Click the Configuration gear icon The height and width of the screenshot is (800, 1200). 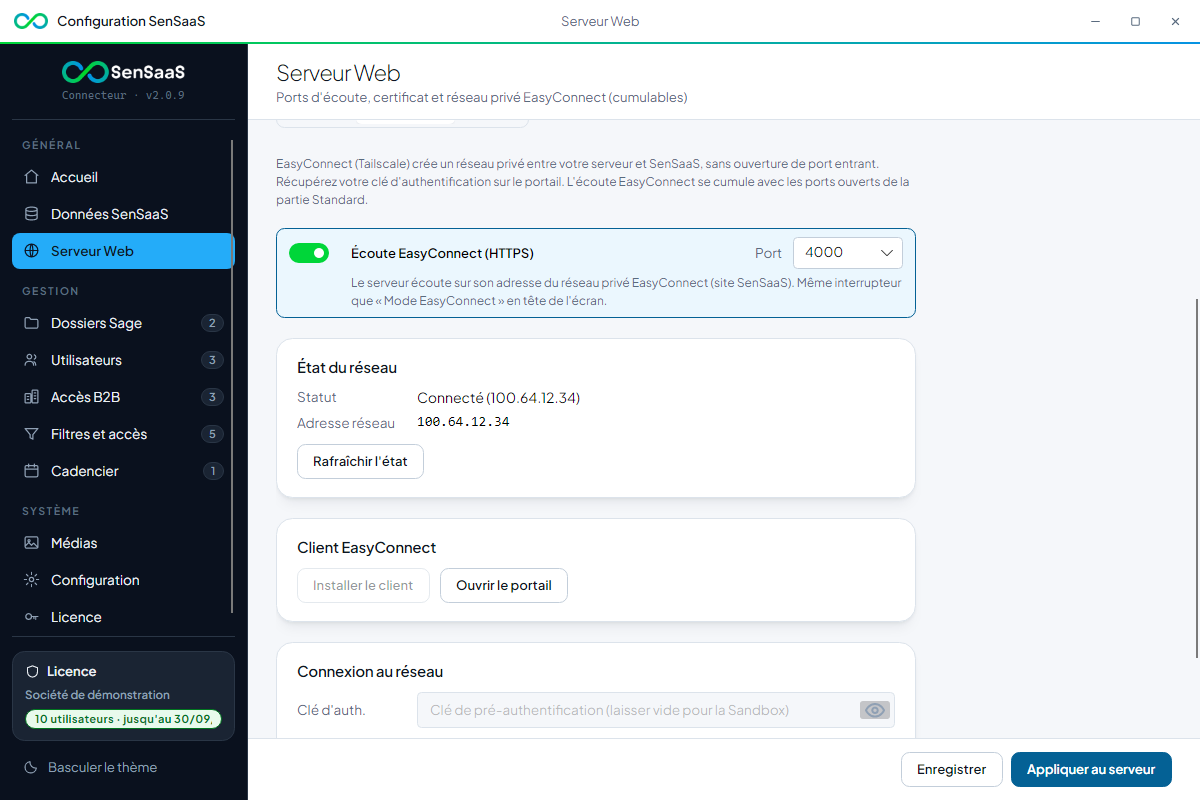click(31, 580)
